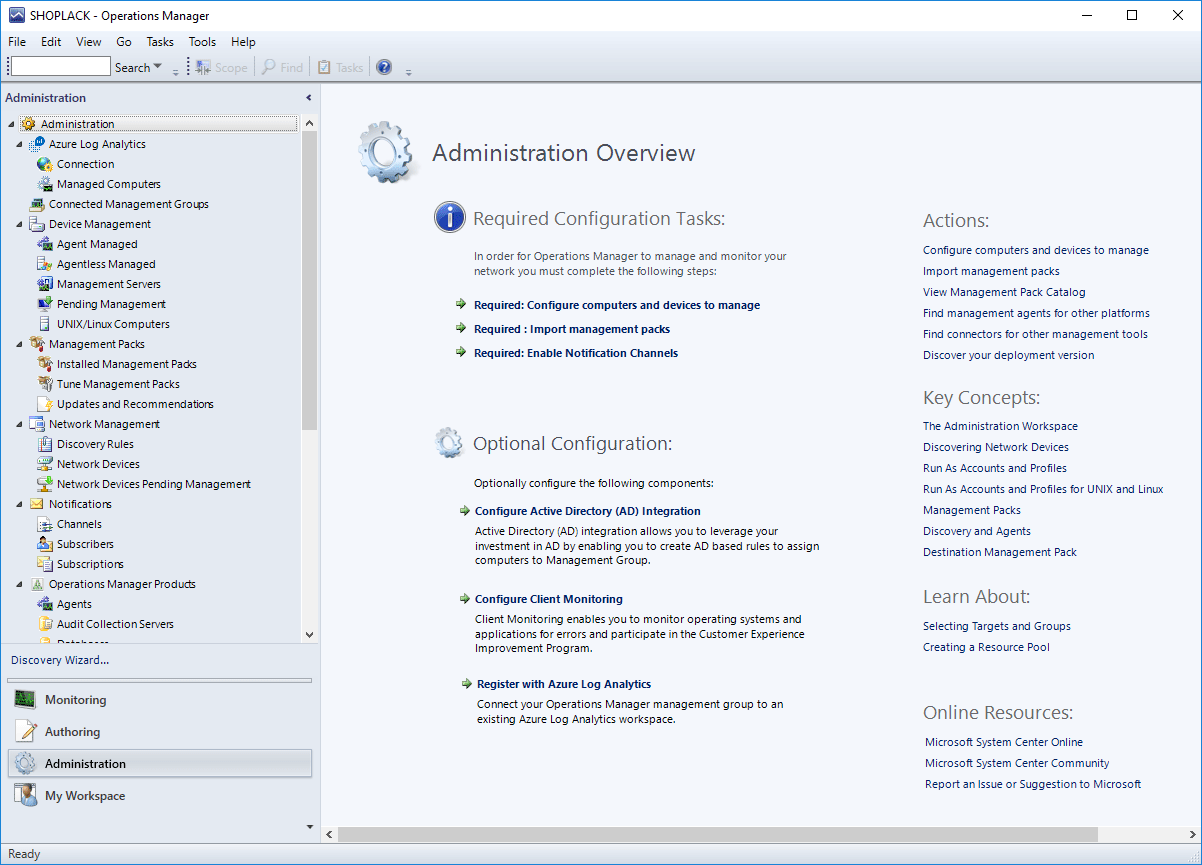Viewport: 1202px width, 865px height.
Task: Open the Tasks menu
Action: point(160,42)
